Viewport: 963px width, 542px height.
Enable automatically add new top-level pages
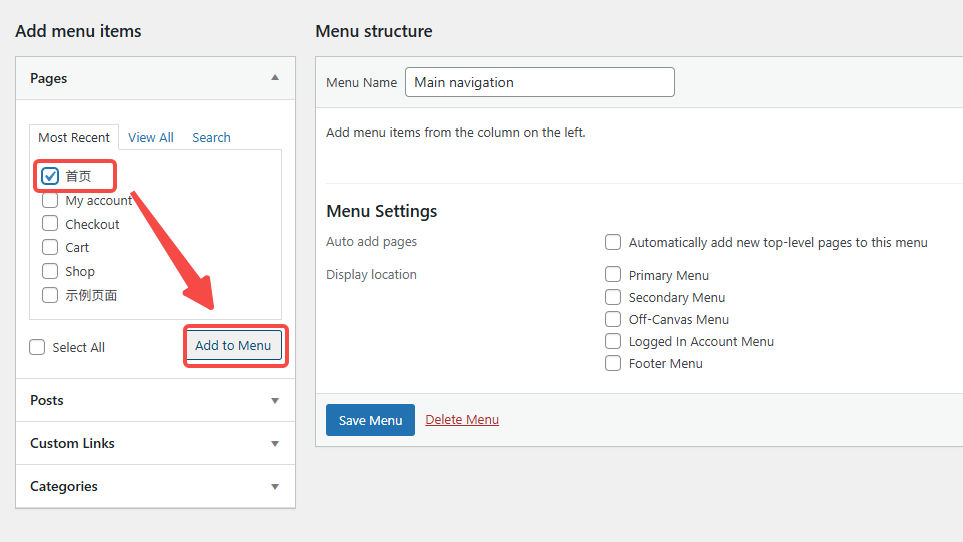[x=613, y=242]
